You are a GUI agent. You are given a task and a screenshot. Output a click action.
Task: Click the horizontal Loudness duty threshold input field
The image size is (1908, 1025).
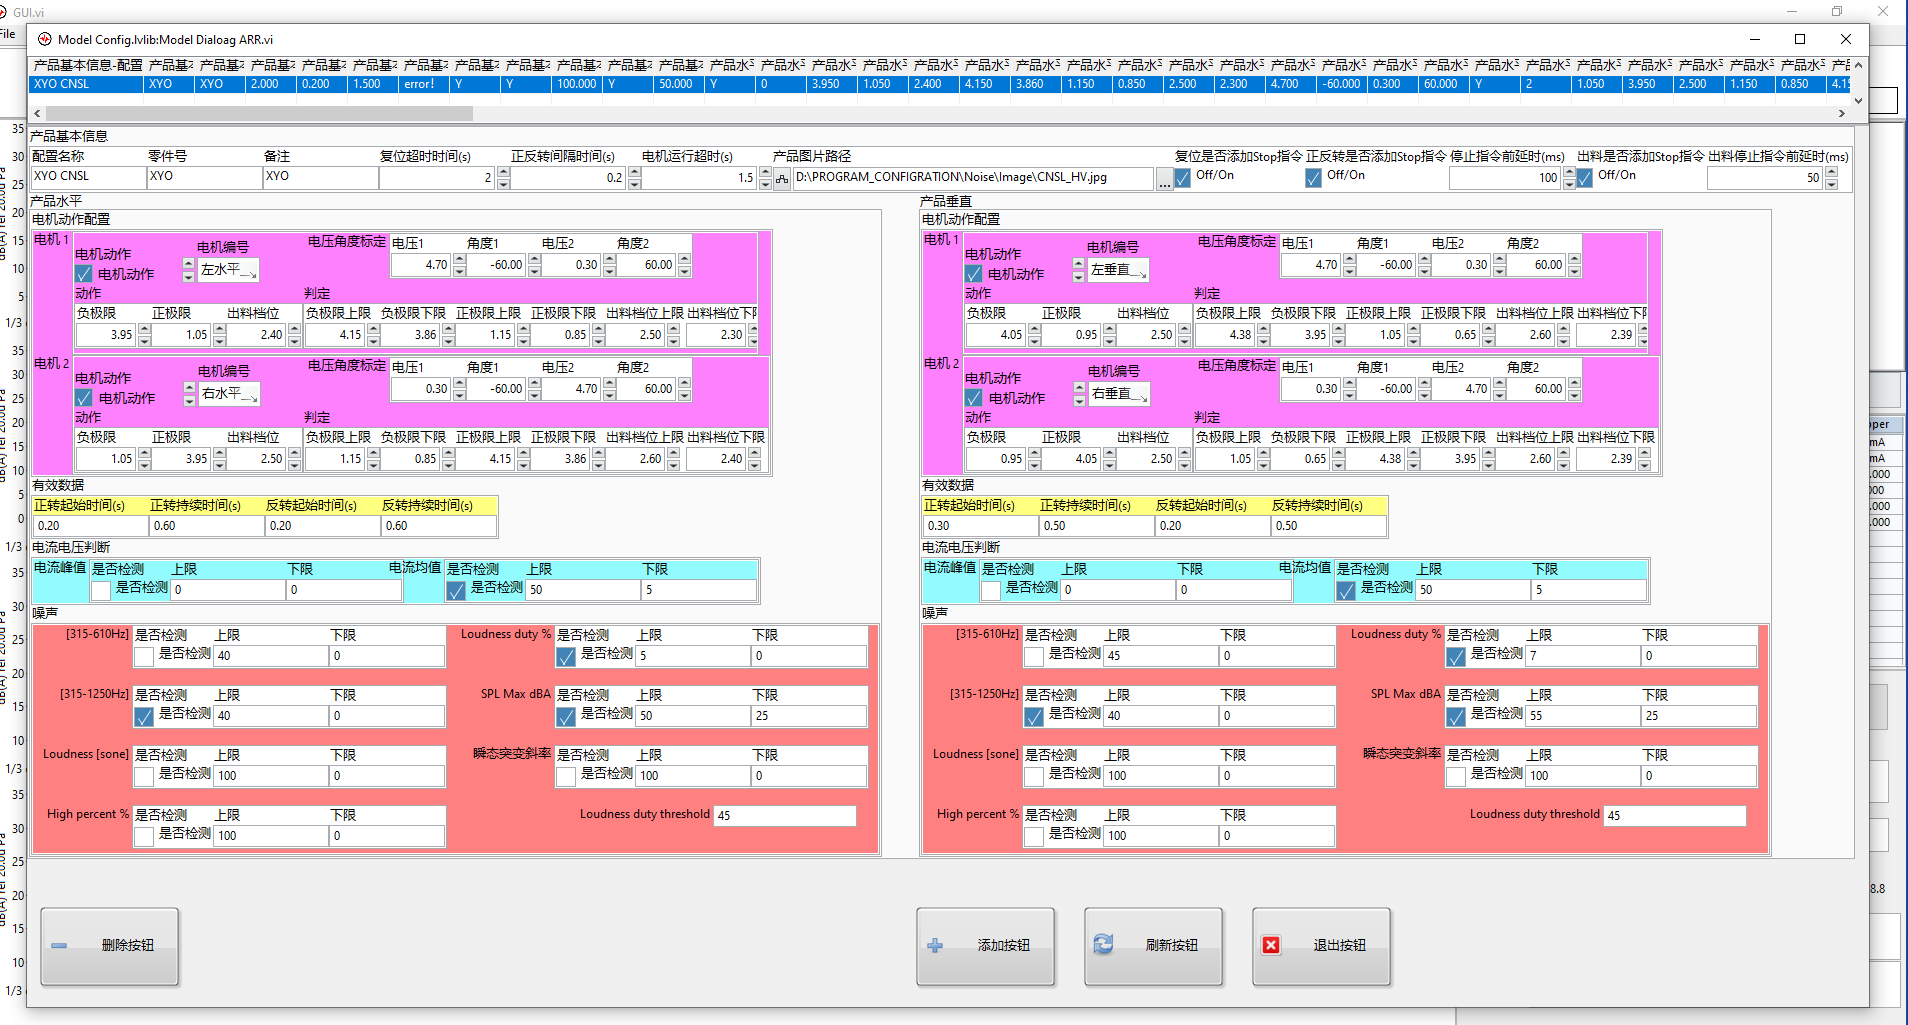784,815
